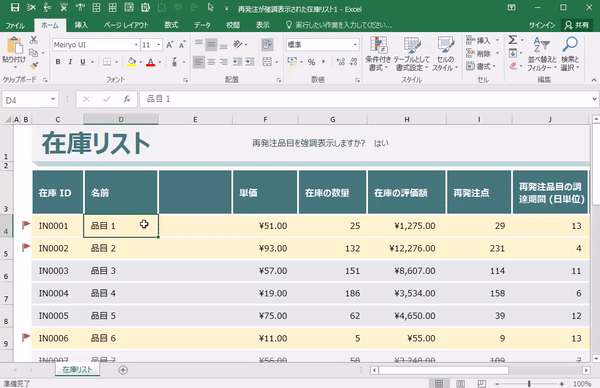The height and width of the screenshot is (388, 600).
Task: Open テーブルとして書式設定 format as table
Action: pos(411,54)
